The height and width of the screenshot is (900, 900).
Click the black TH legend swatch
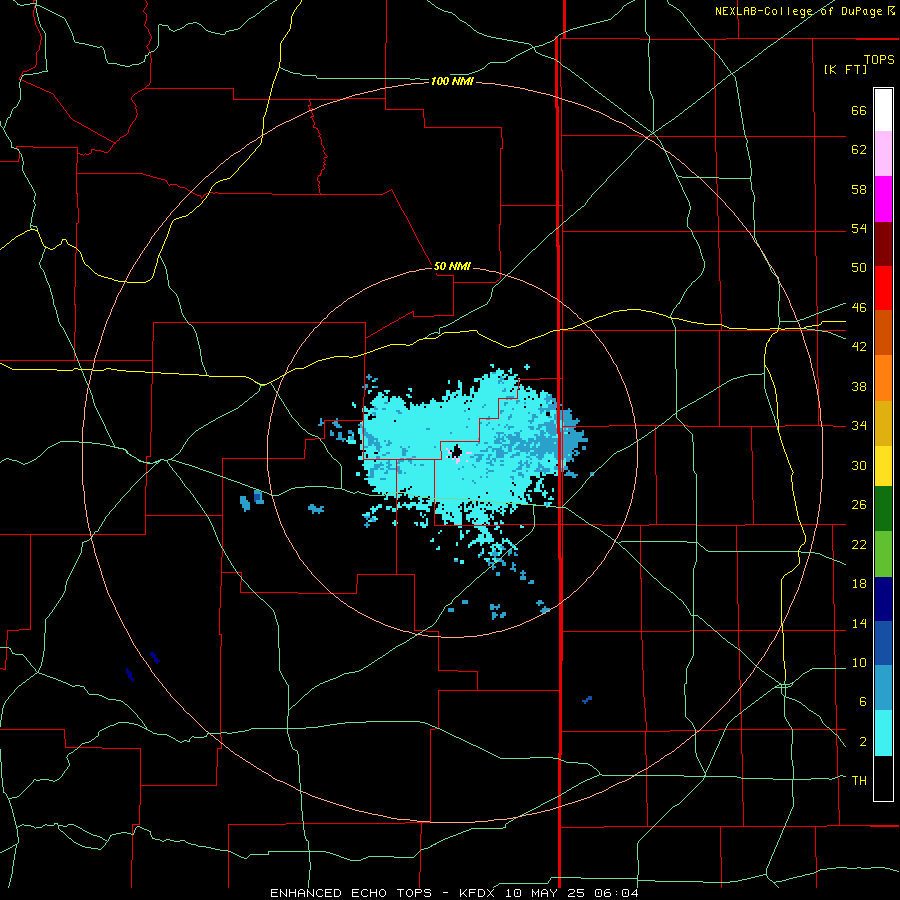click(883, 778)
